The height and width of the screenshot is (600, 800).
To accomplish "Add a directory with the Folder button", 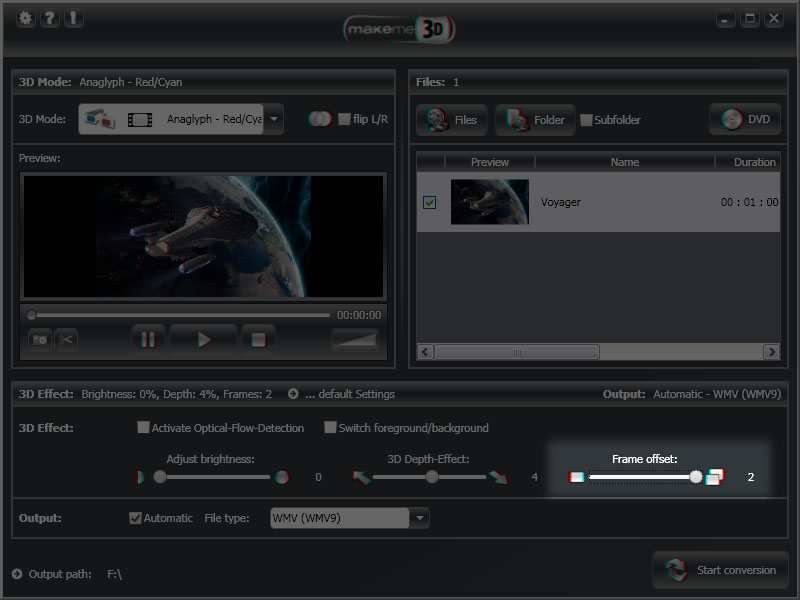I will (x=535, y=120).
